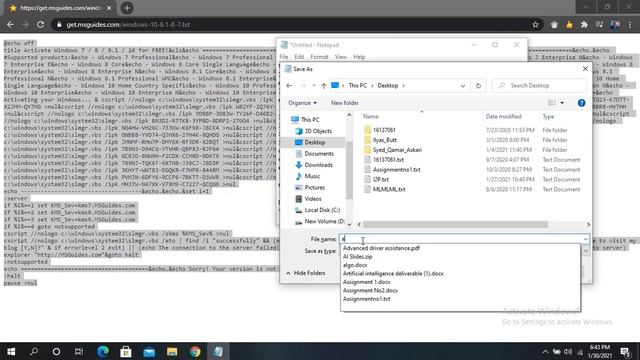Go back in the browser

tap(10, 24)
